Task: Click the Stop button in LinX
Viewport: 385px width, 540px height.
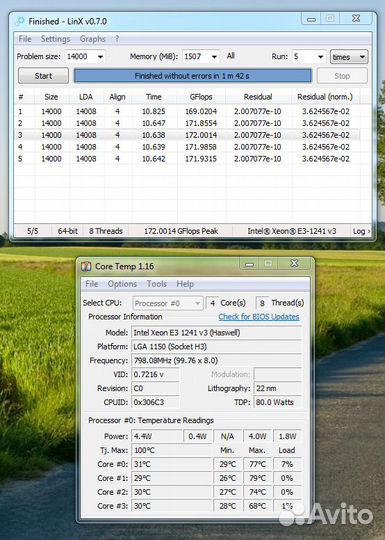Action: [342, 76]
